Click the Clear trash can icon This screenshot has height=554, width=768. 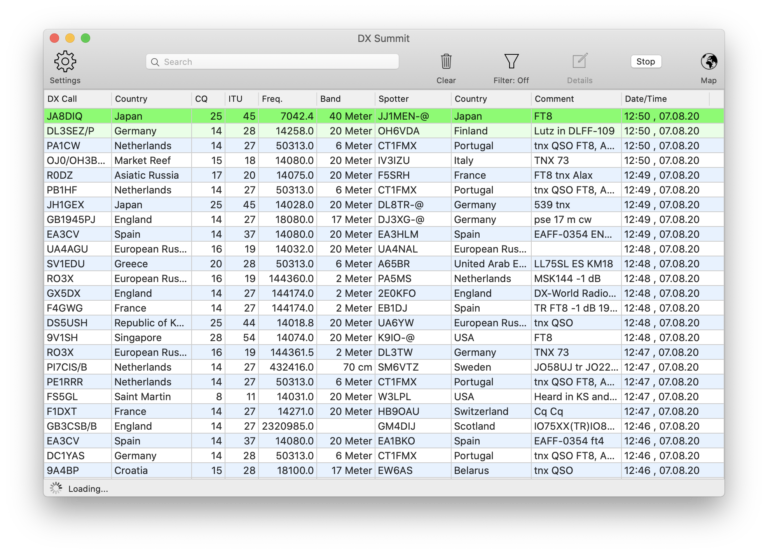point(446,62)
